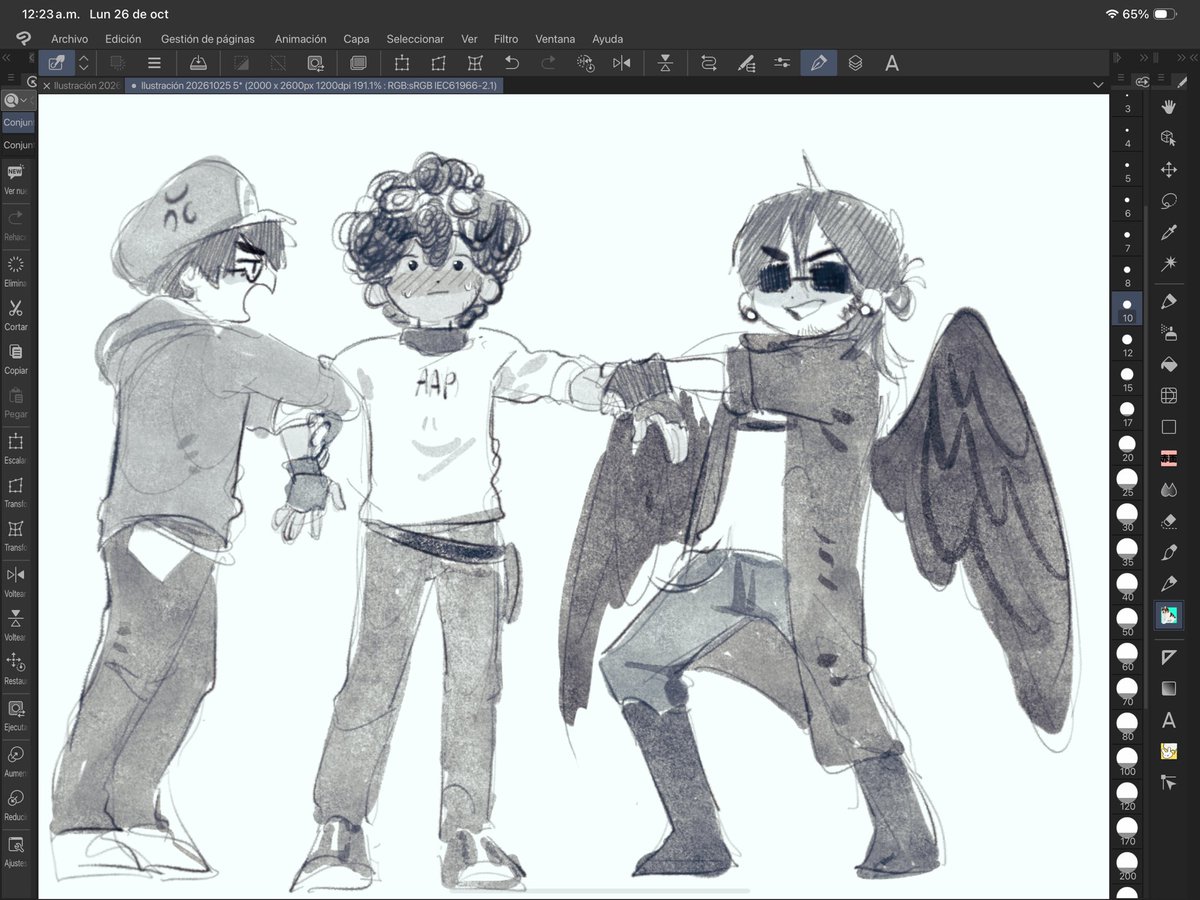The width and height of the screenshot is (1200, 900).
Task: Select the Figure rectangle tool
Action: 1168,427
